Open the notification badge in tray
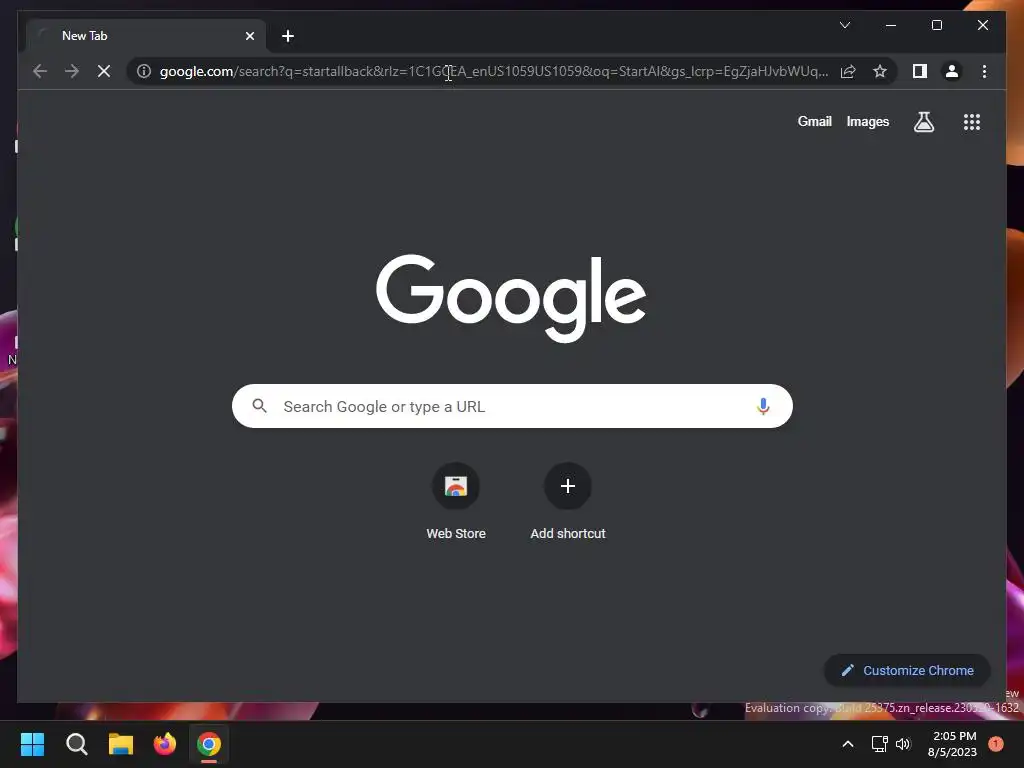1024x768 pixels. 996,743
